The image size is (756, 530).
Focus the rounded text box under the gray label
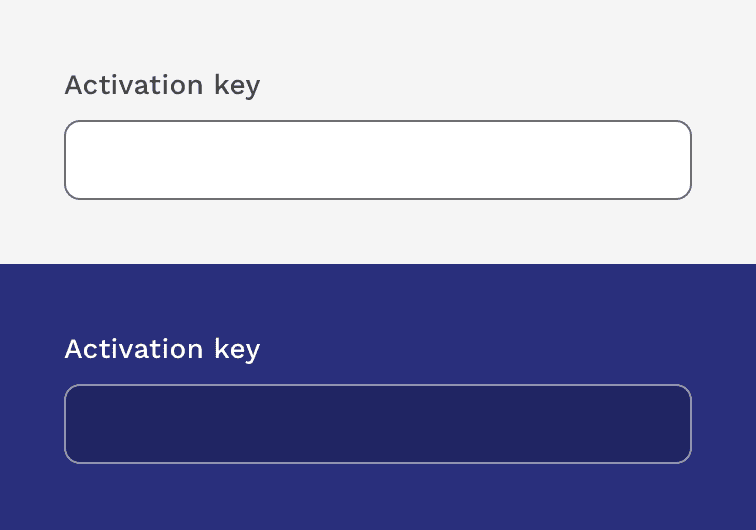pyautogui.click(x=378, y=160)
